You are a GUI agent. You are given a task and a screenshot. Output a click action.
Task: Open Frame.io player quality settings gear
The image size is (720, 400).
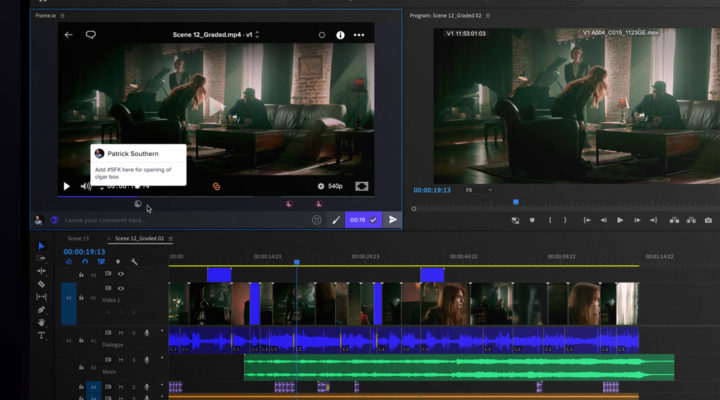point(321,186)
